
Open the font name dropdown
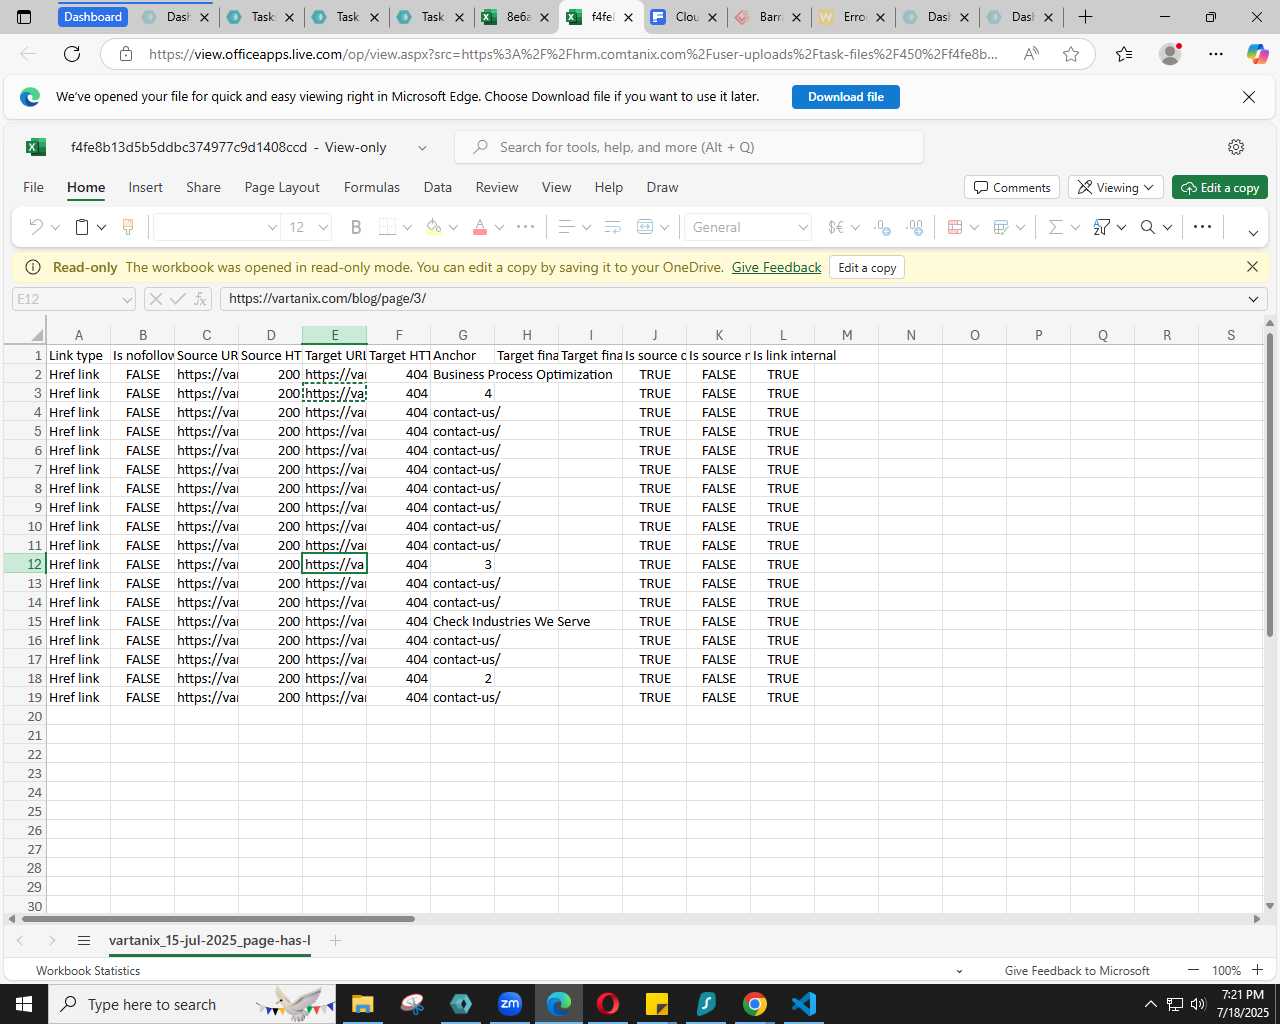272,227
